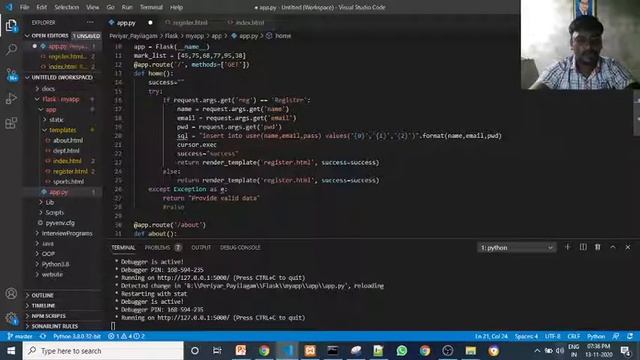Image resolution: width=640 pixels, height=360 pixels.
Task: Split the terminal panel
Action: (x=583, y=247)
